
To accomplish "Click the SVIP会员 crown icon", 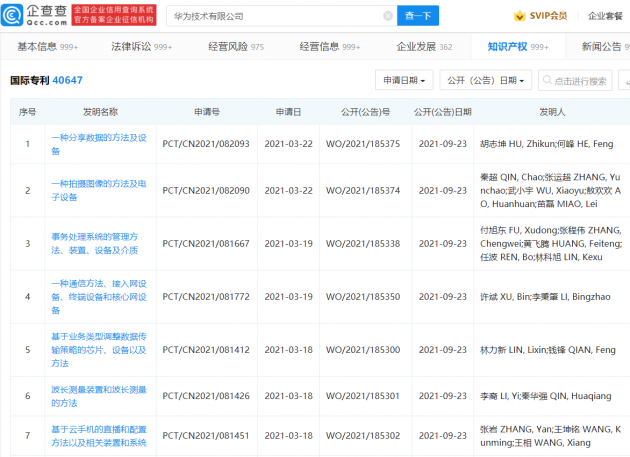I will (x=519, y=17).
